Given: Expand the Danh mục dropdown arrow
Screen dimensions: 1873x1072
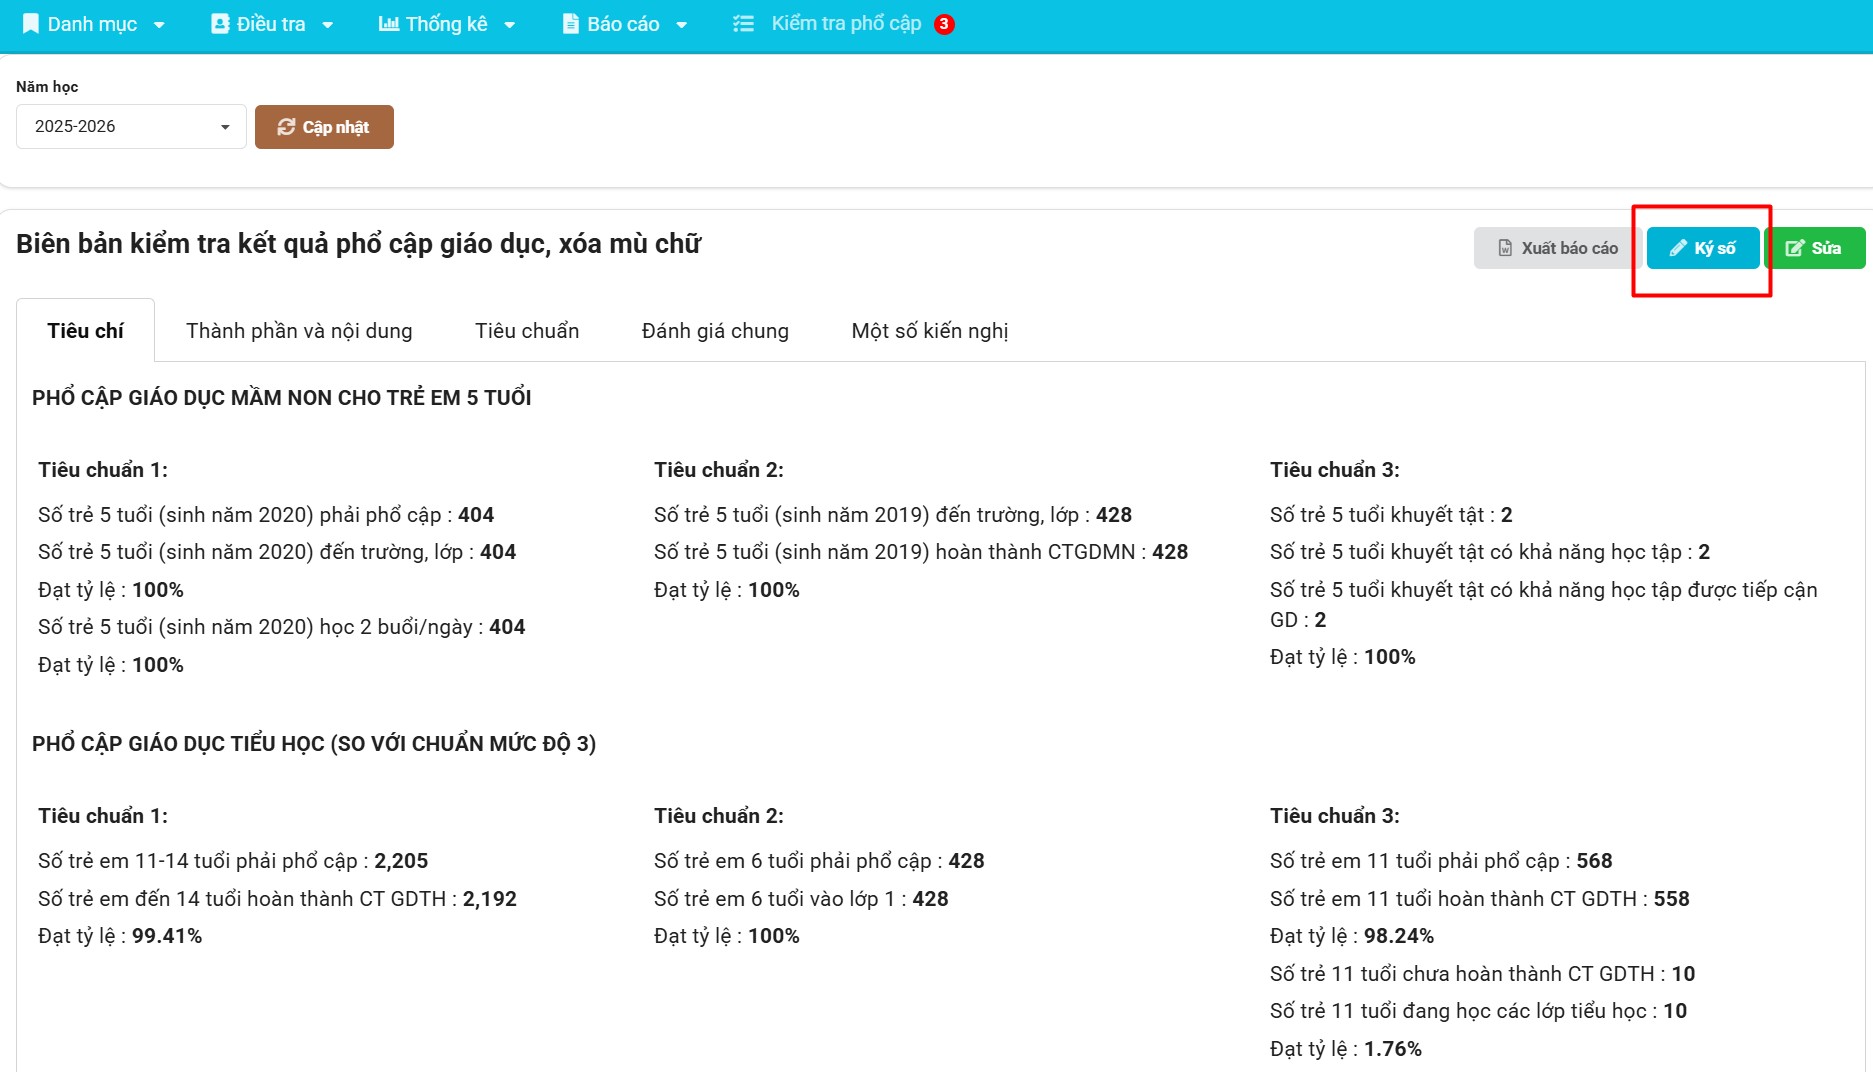Looking at the screenshot, I should (159, 25).
